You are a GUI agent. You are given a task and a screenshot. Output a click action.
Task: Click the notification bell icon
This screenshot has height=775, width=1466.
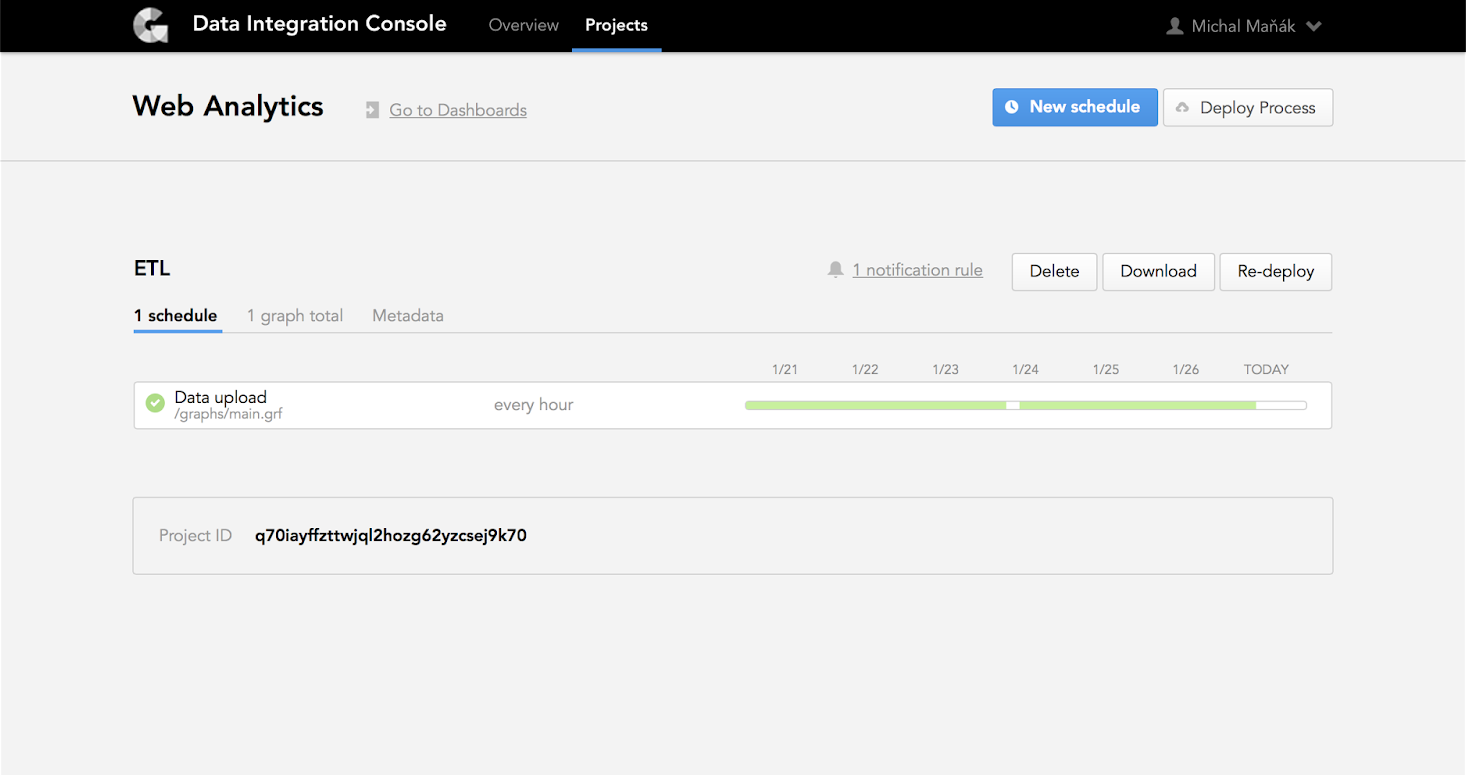click(836, 270)
